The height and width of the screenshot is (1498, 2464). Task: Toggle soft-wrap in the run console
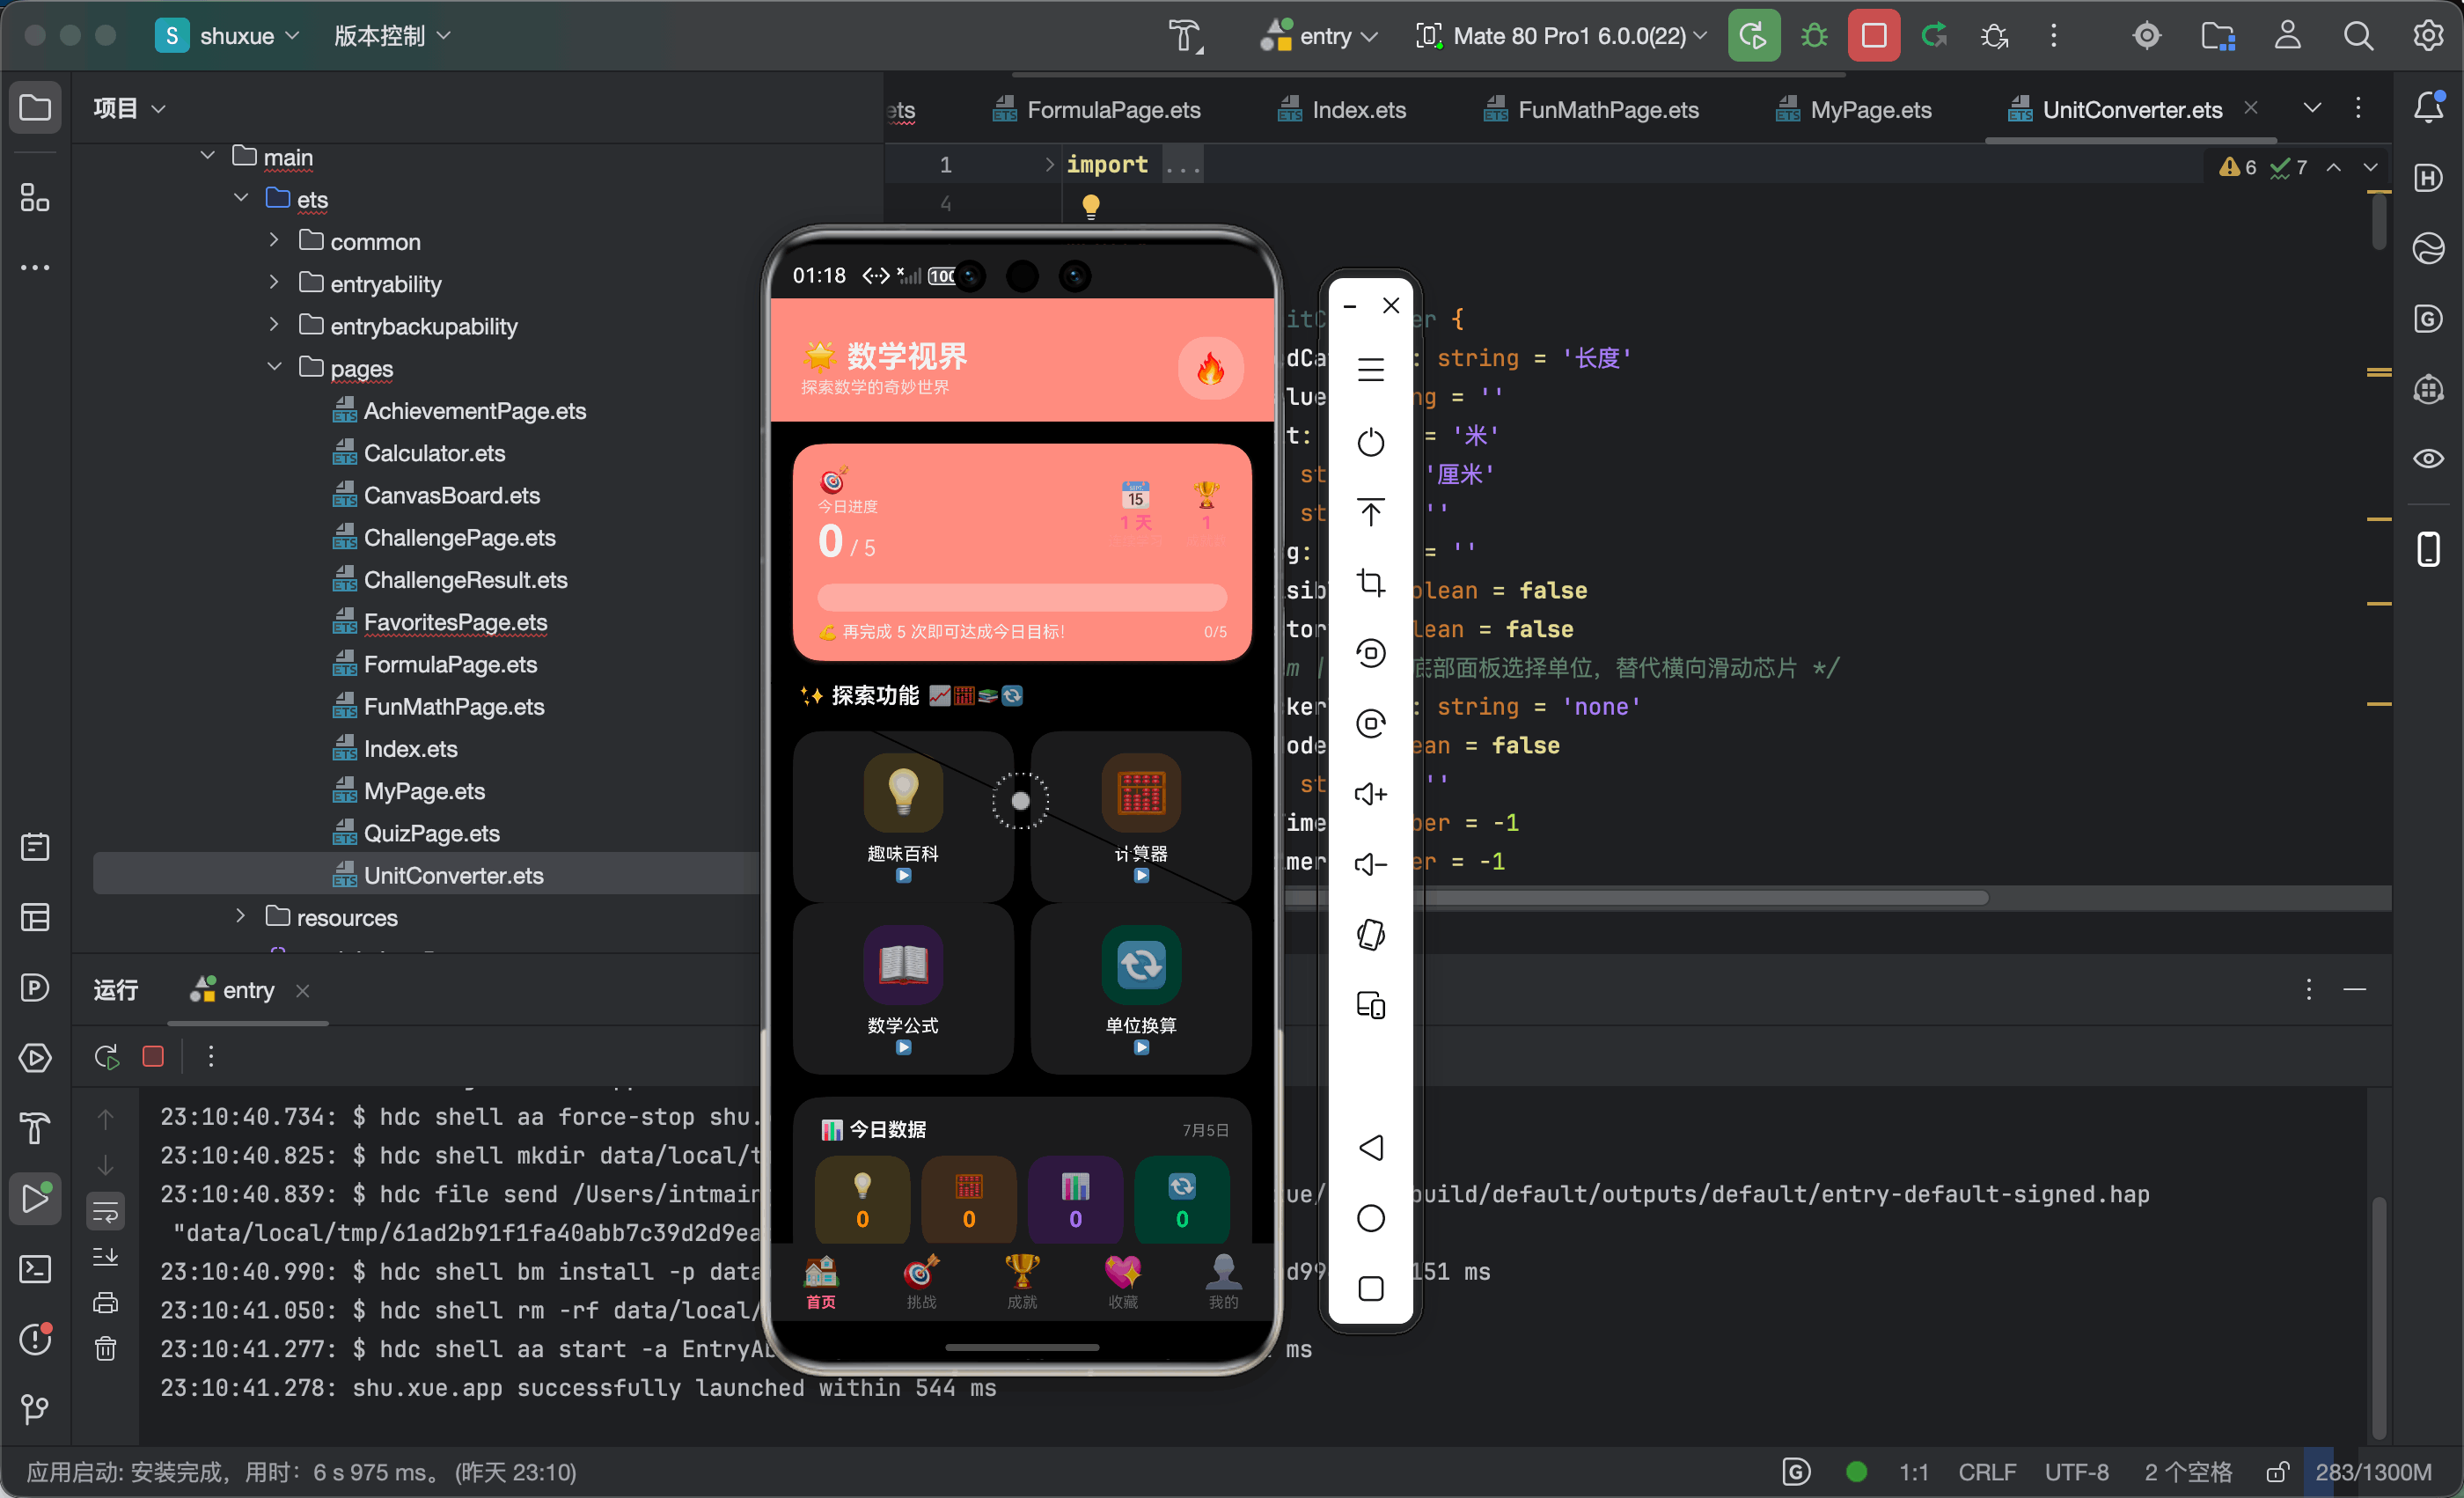(105, 1211)
